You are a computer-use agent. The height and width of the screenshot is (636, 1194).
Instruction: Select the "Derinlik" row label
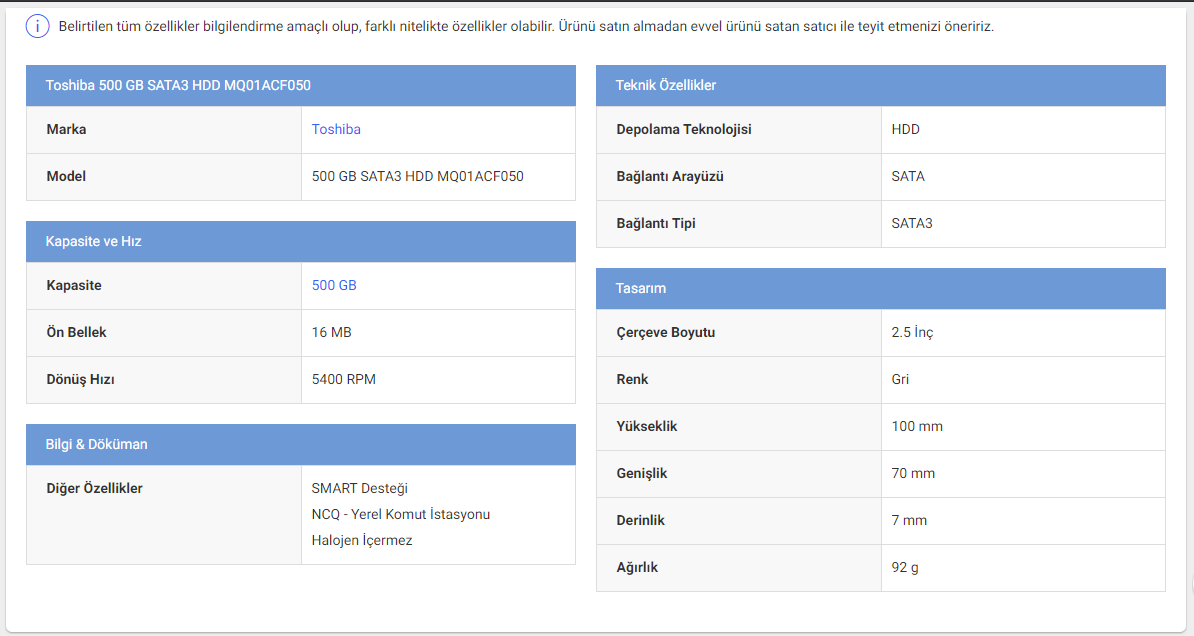(x=640, y=521)
